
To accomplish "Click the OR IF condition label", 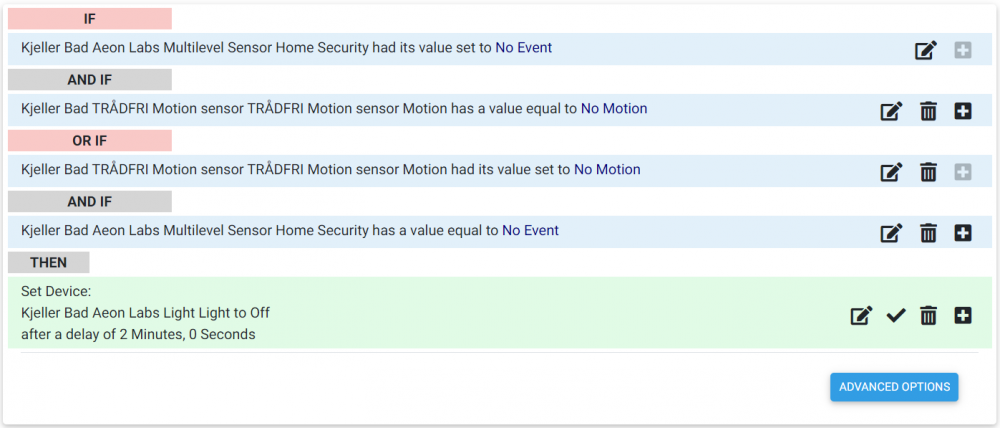I will [x=90, y=141].
